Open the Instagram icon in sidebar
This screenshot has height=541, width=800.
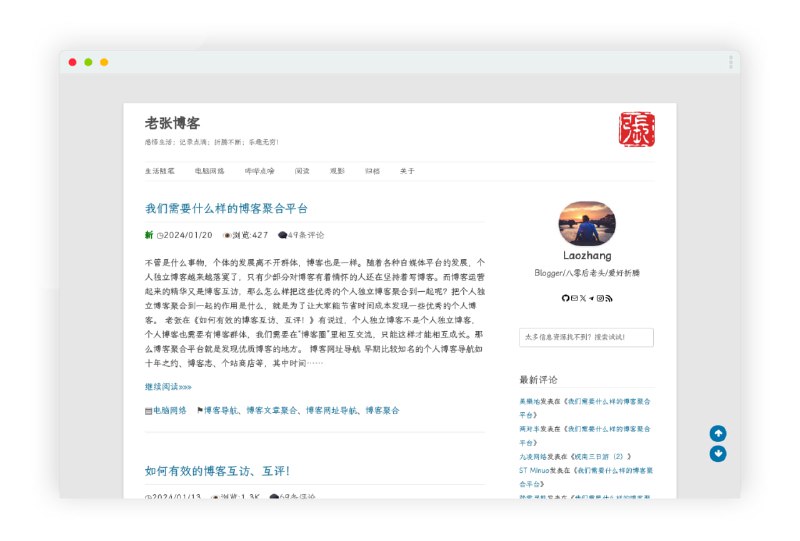coord(600,298)
